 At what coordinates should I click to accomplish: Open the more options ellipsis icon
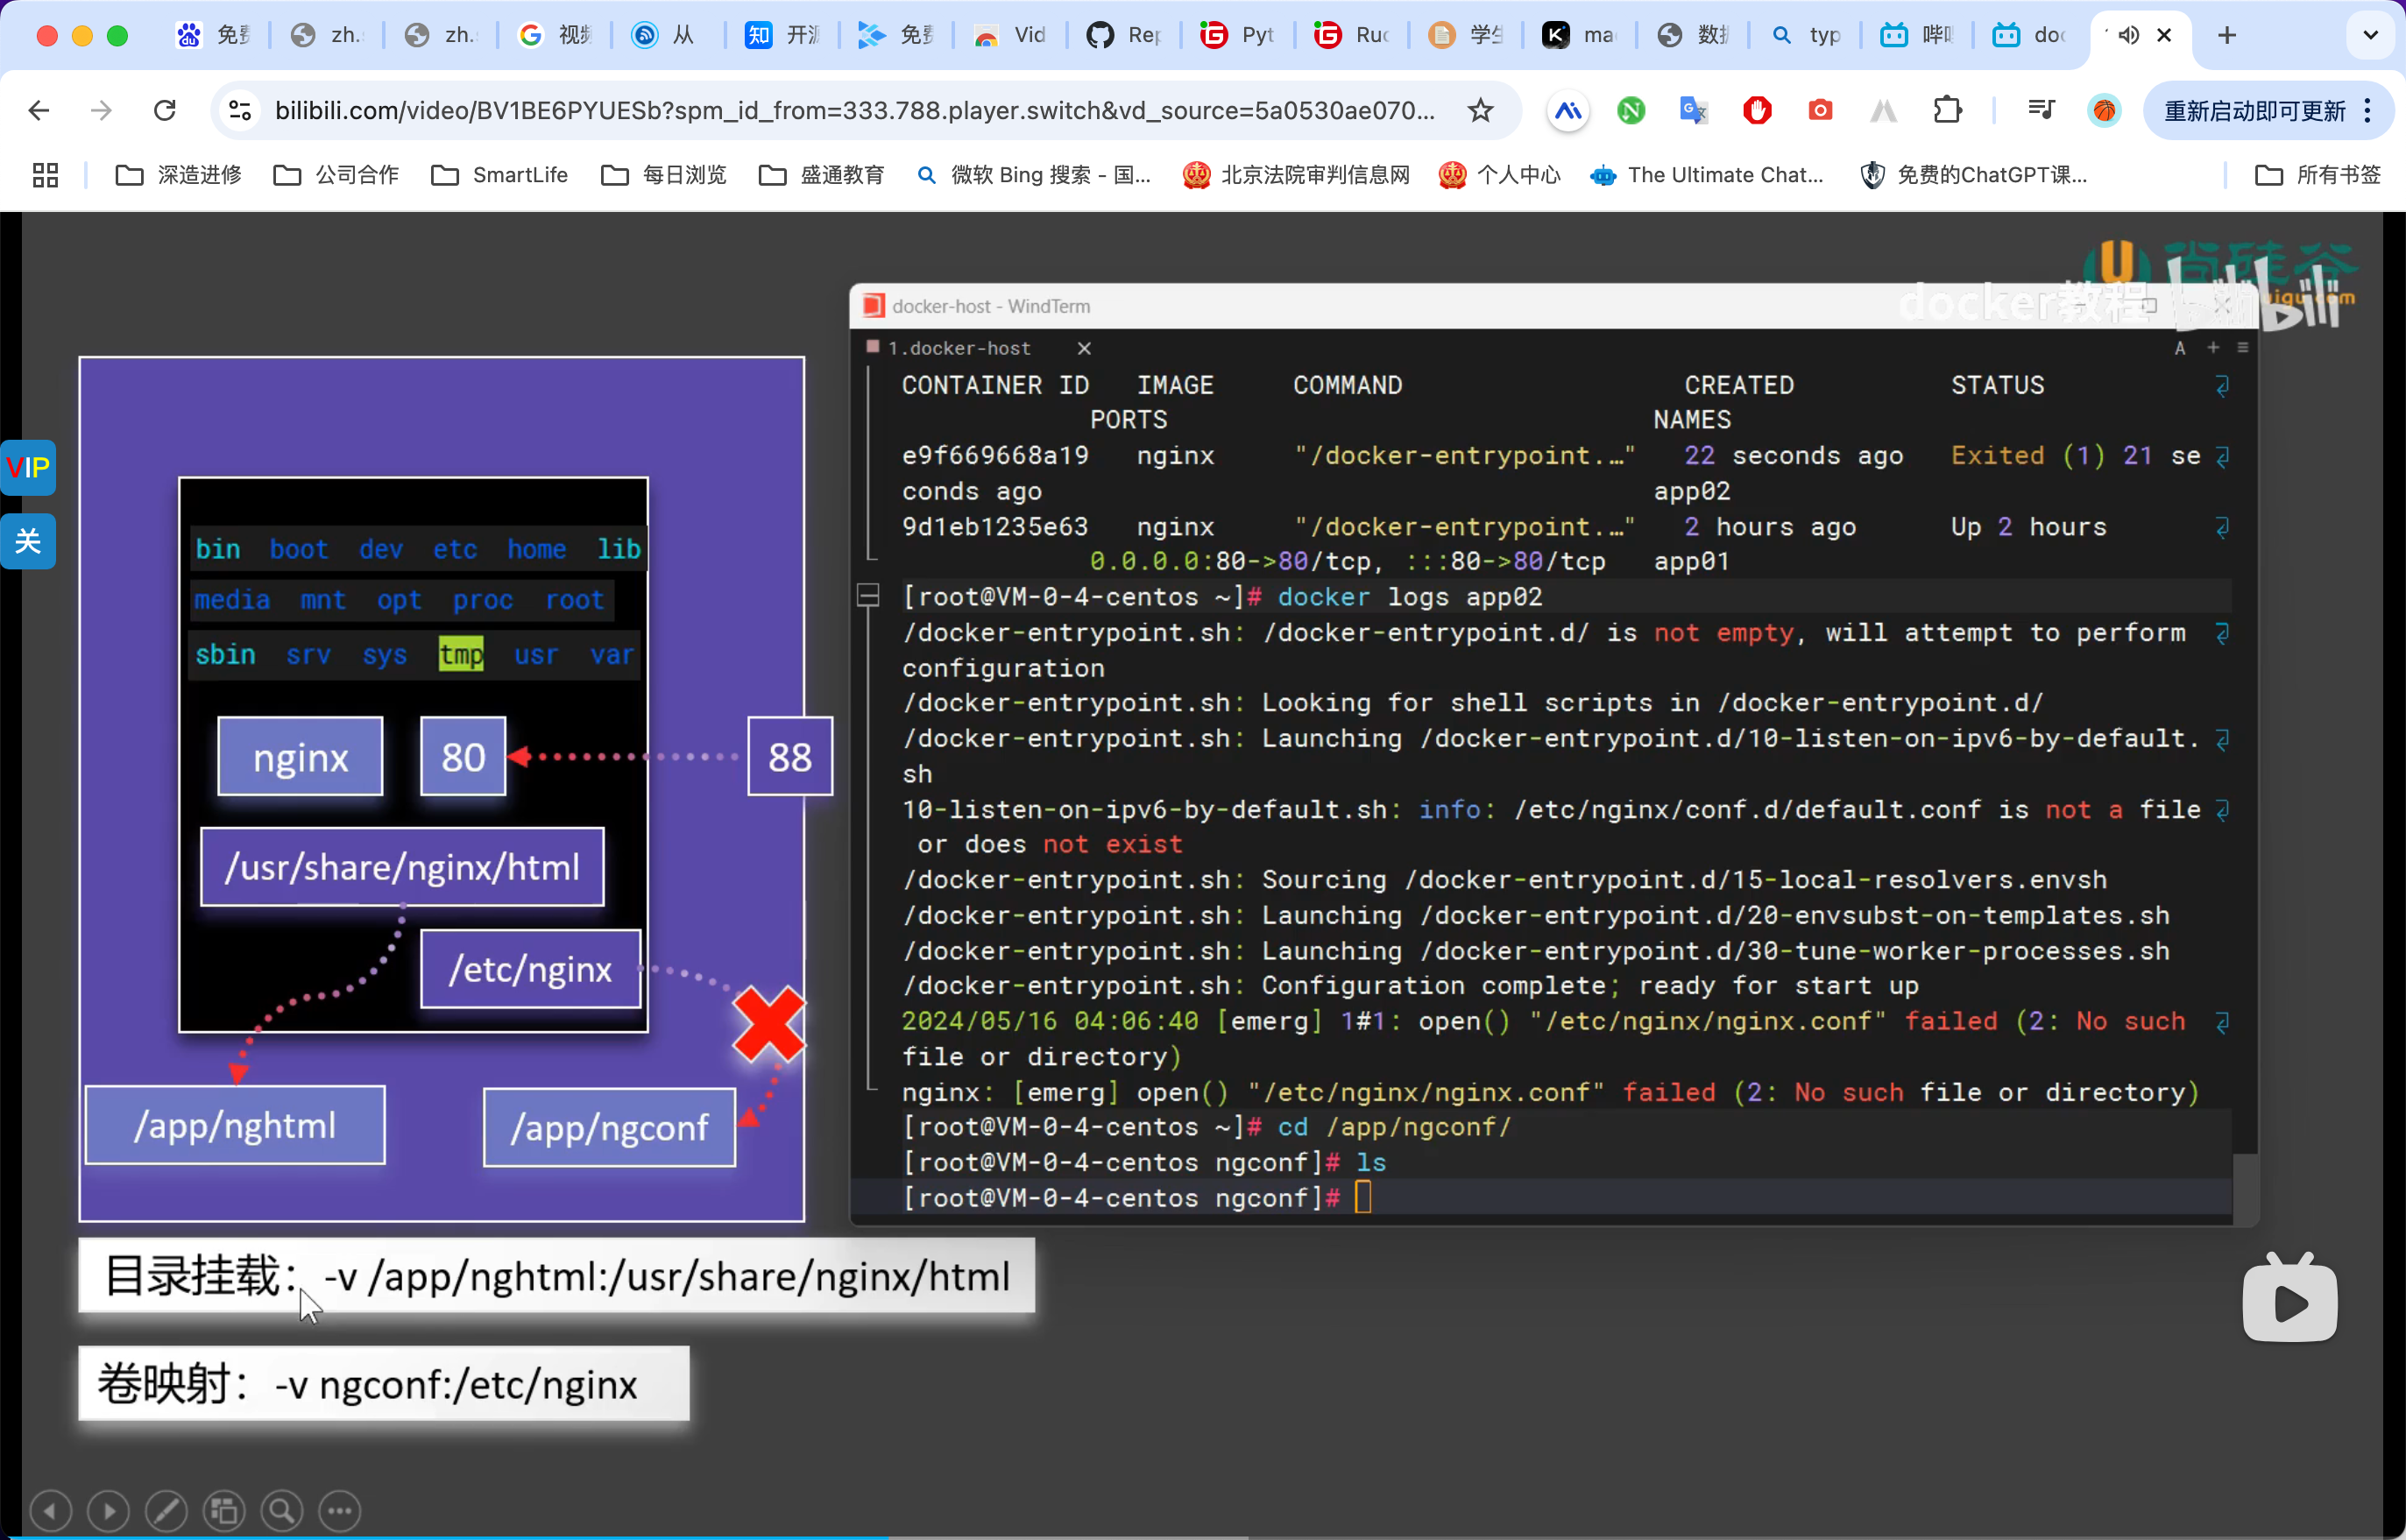340,1510
